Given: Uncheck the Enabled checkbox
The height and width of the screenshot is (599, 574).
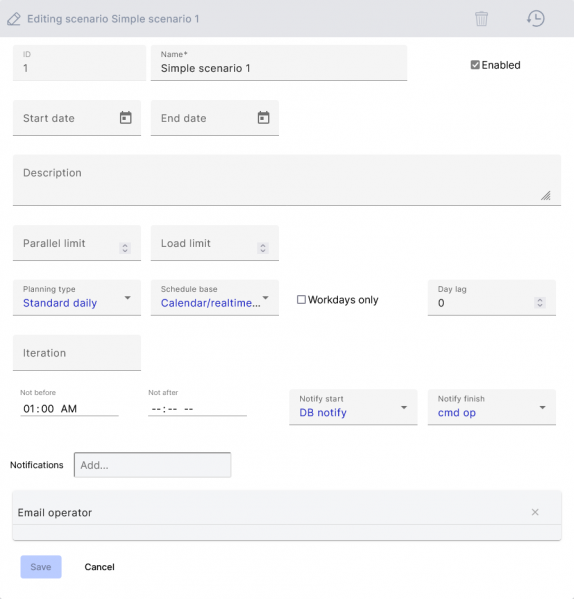Looking at the screenshot, I should coord(475,65).
